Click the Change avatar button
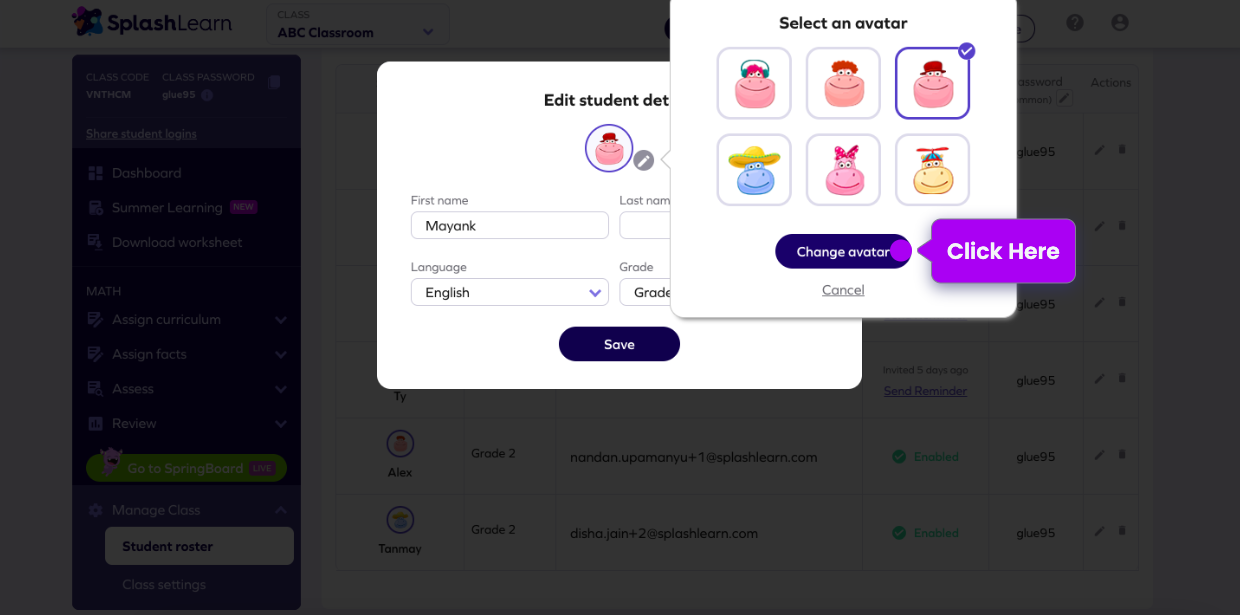Image resolution: width=1240 pixels, height=615 pixels. [842, 252]
